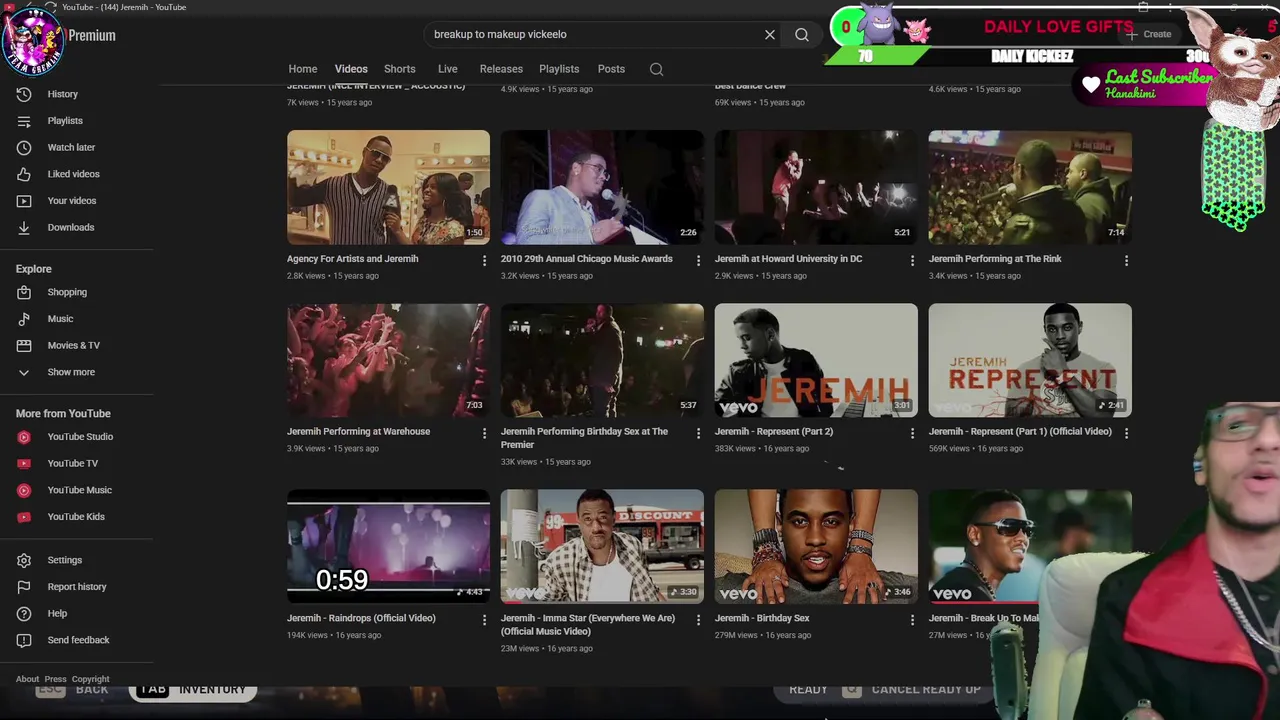Open YouTube TV link
This screenshot has width=1280, height=720.
tap(72, 463)
